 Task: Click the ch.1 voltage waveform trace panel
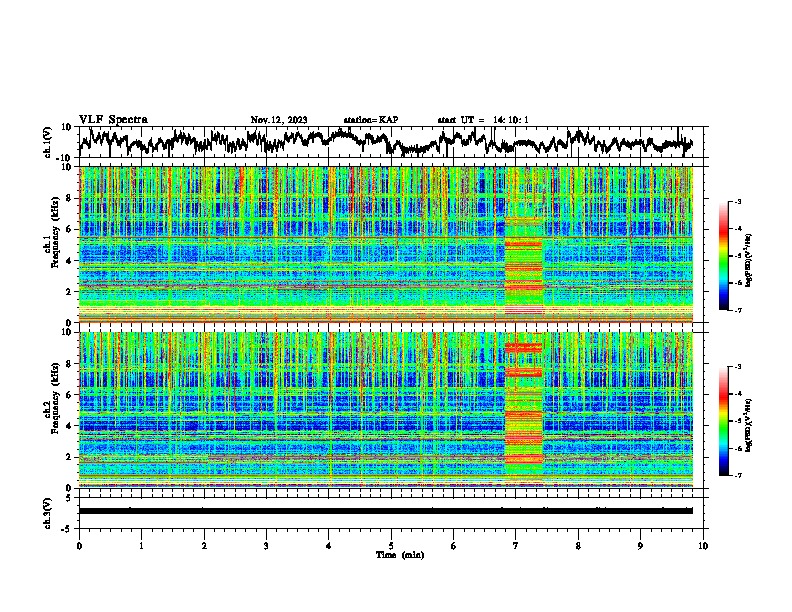393,142
